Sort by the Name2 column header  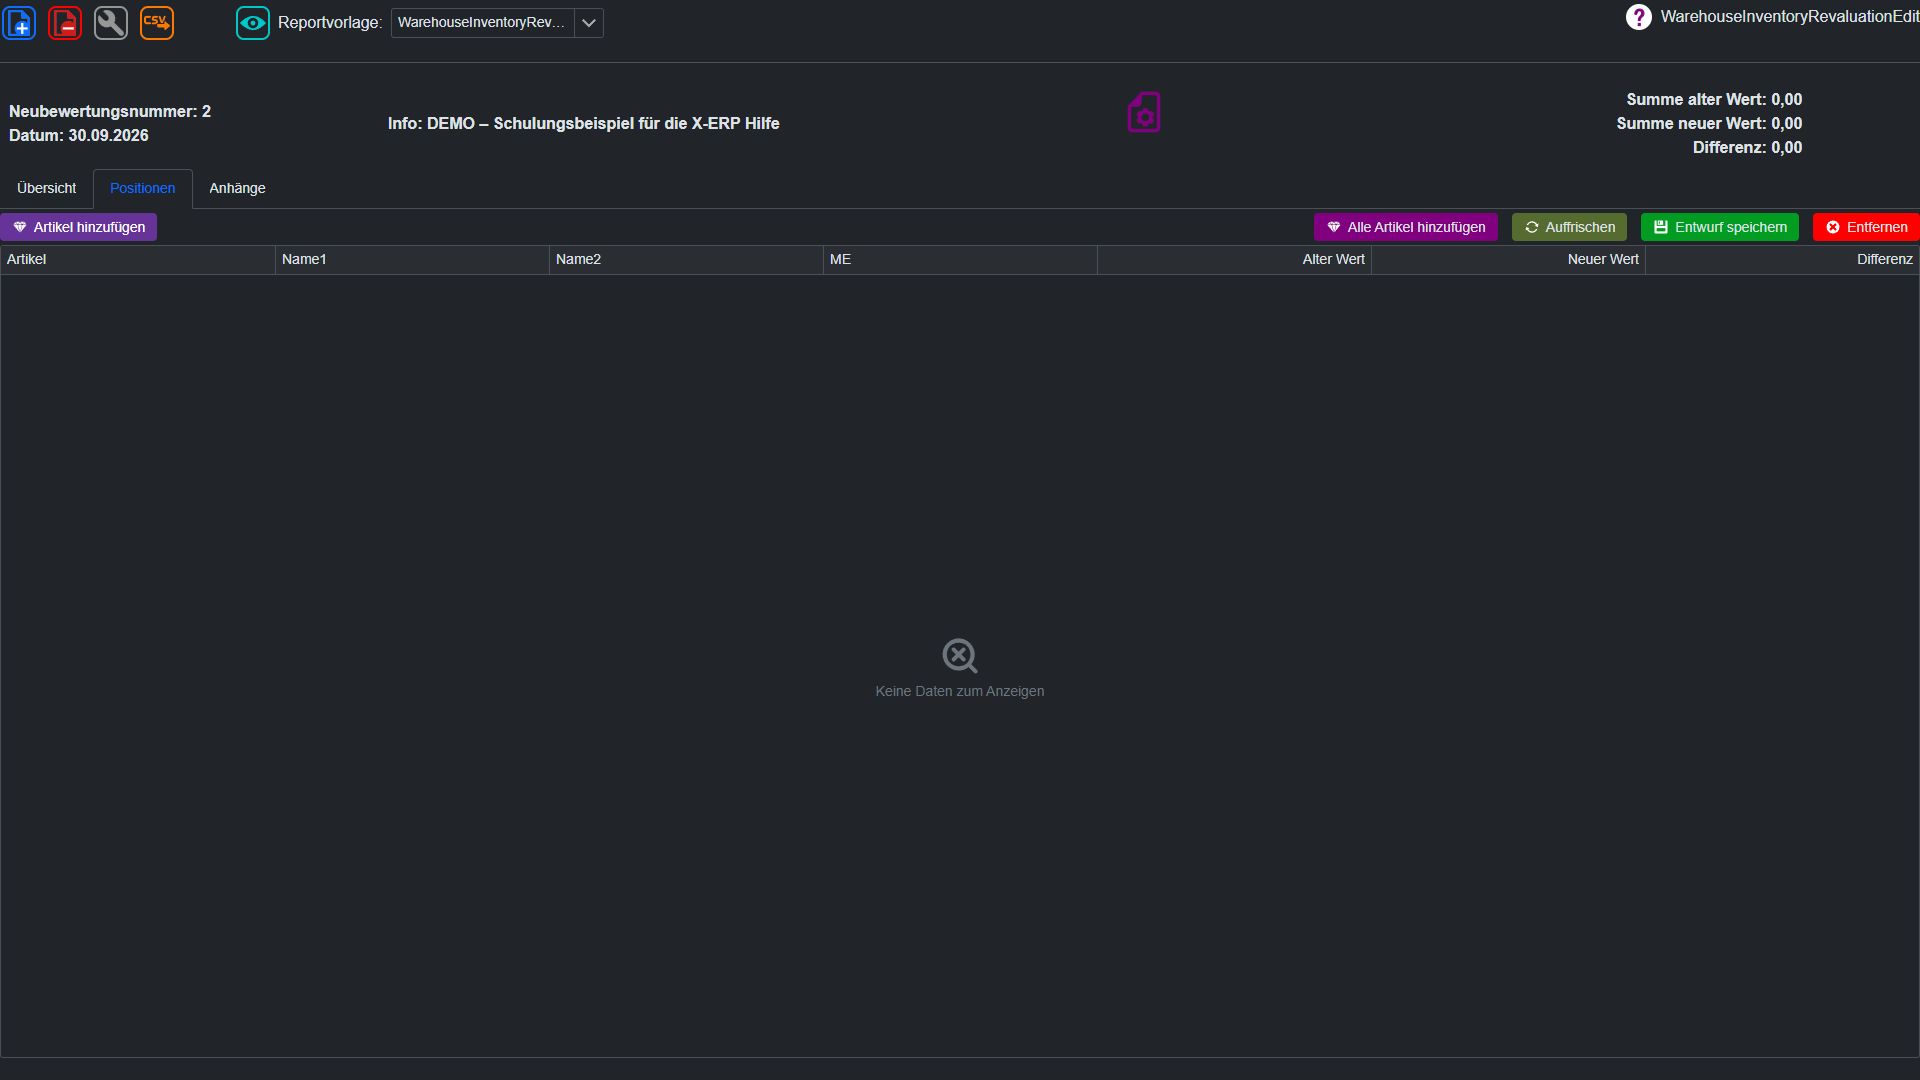686,259
